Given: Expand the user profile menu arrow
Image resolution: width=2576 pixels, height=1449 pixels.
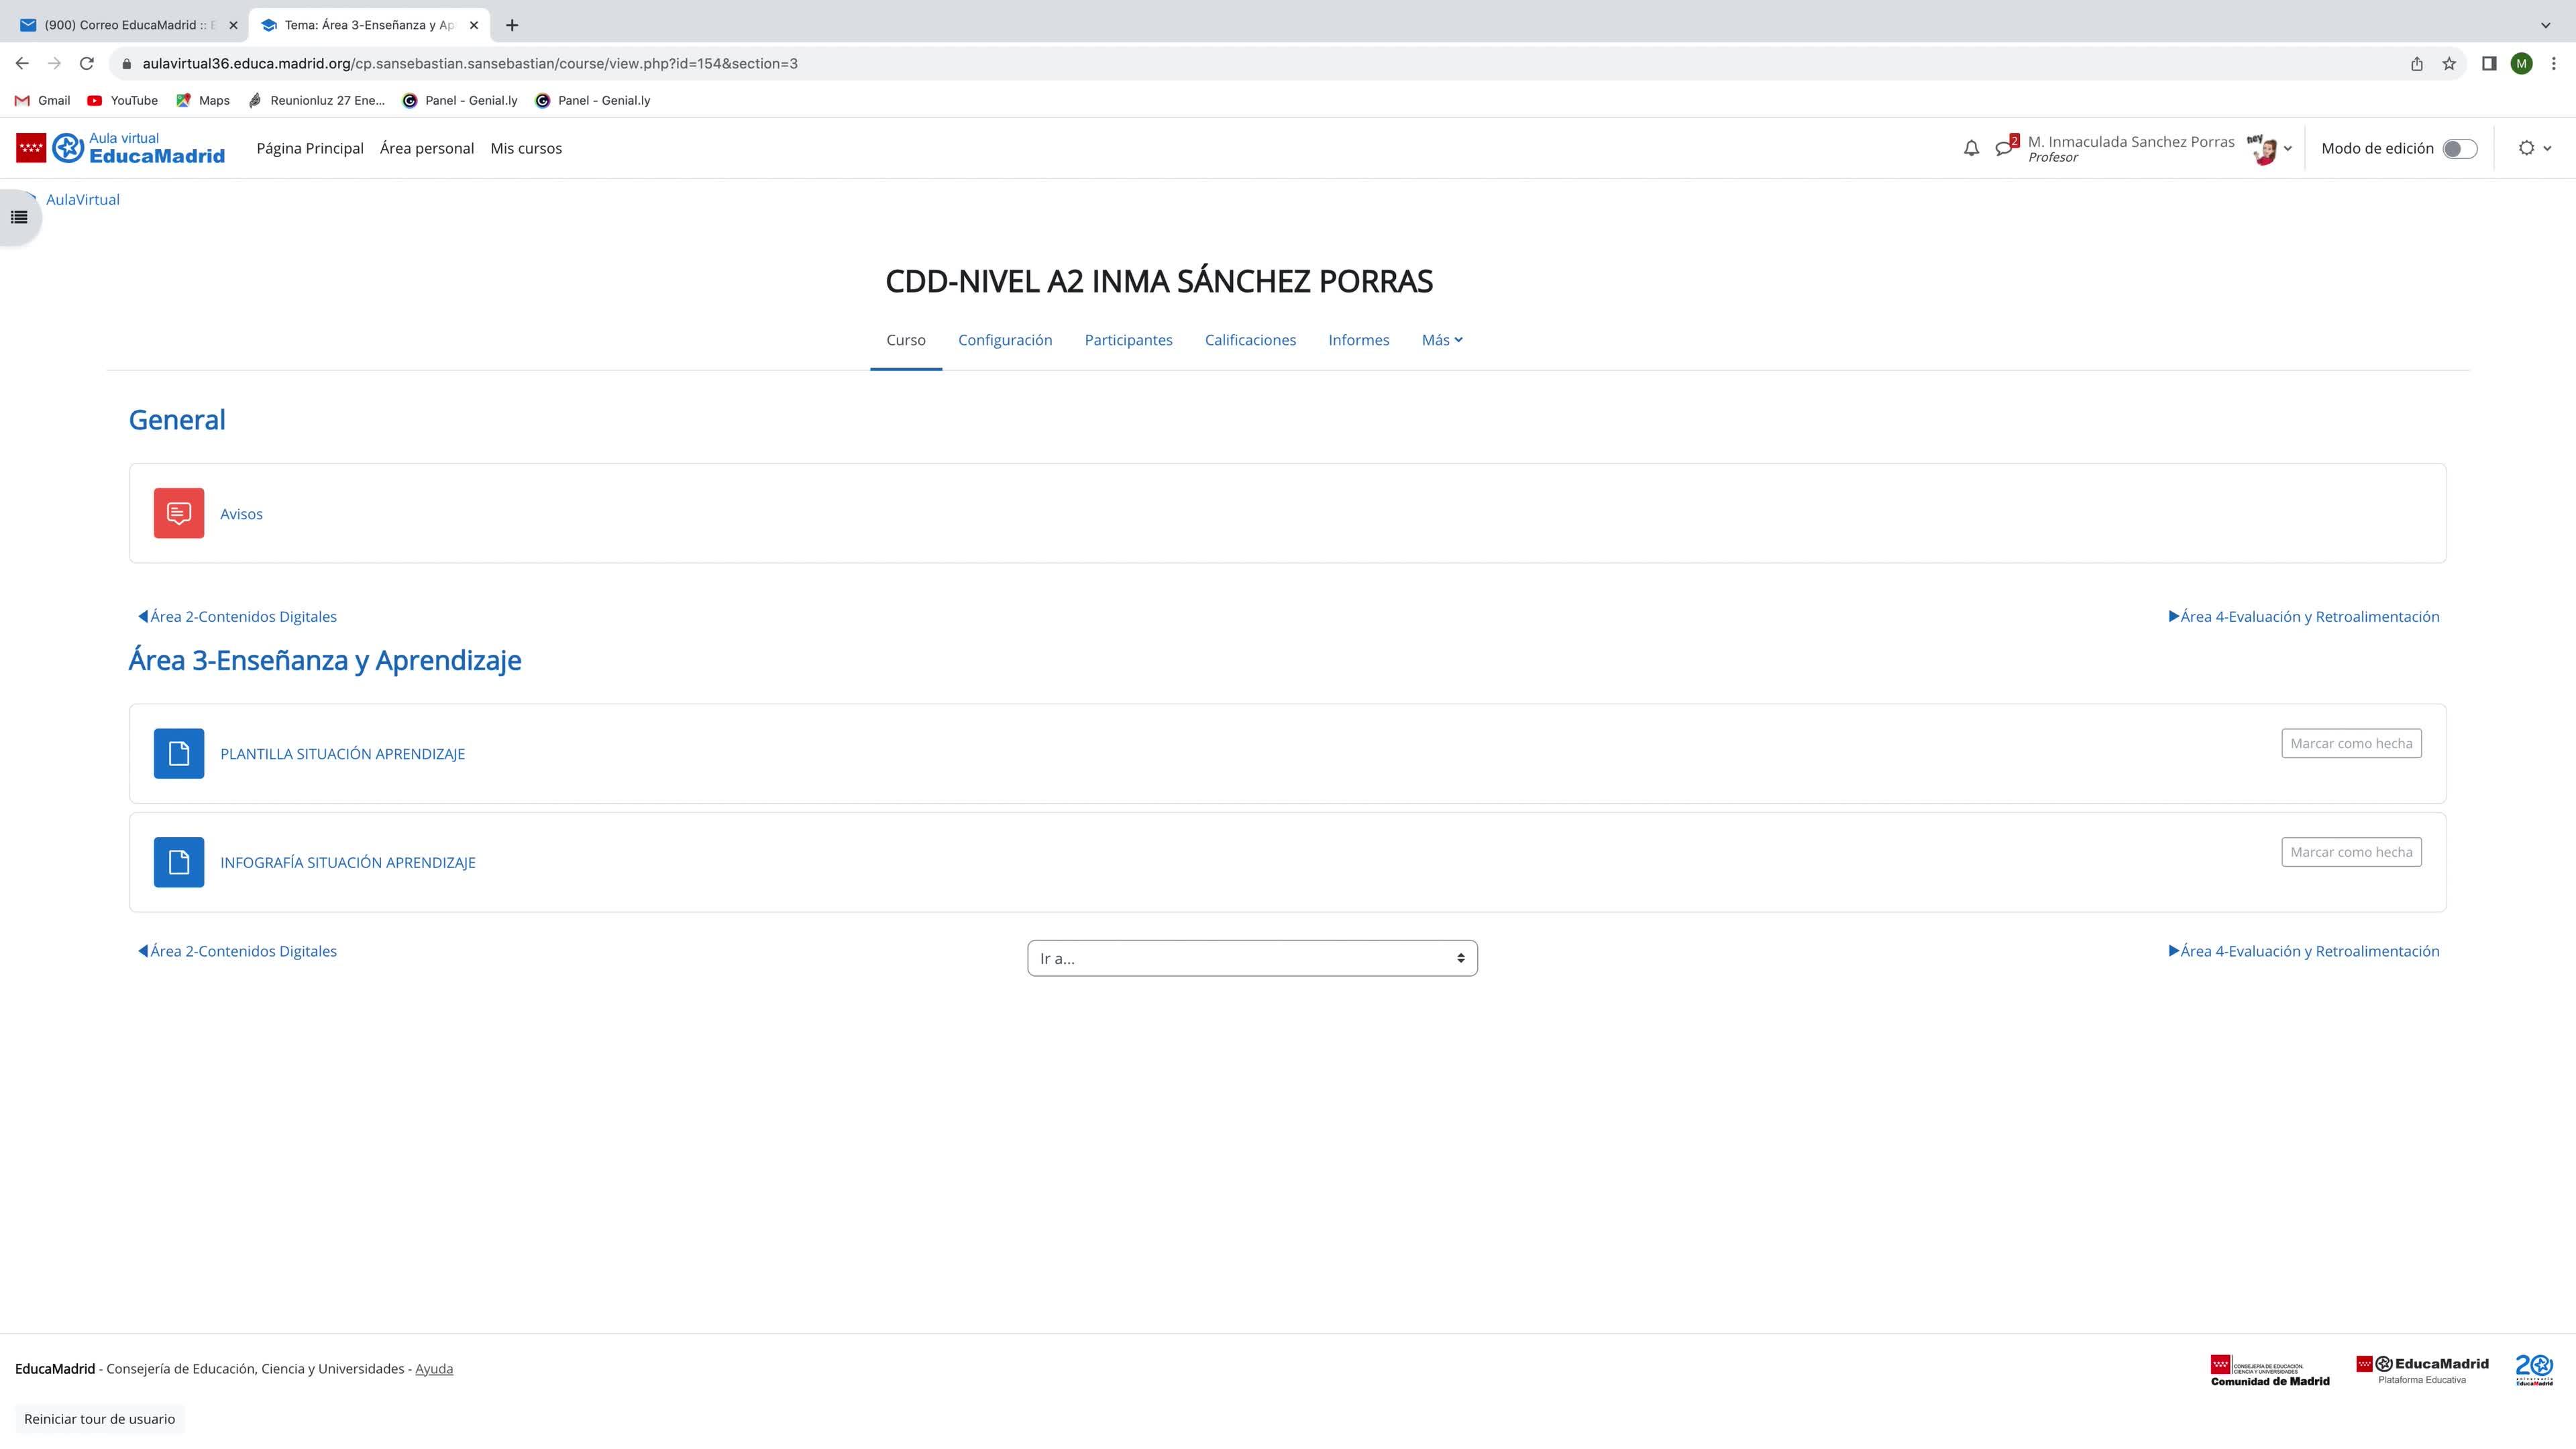Looking at the screenshot, I should pyautogui.click(x=2287, y=149).
